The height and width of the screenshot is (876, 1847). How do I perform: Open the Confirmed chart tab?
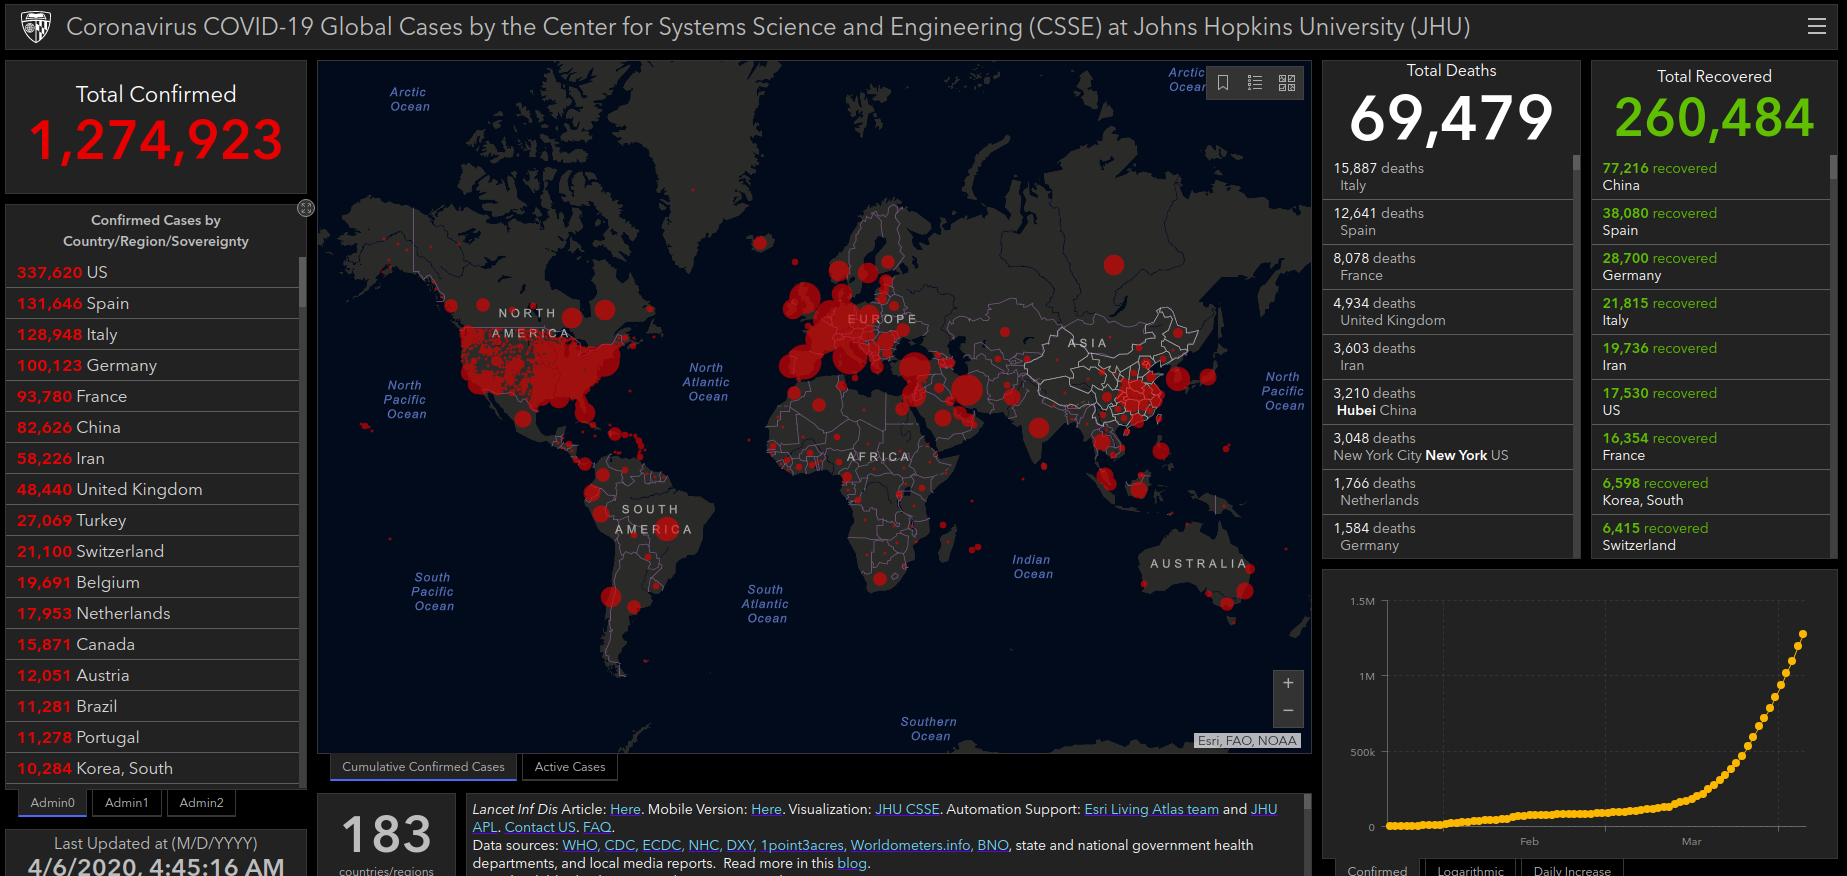(1377, 870)
